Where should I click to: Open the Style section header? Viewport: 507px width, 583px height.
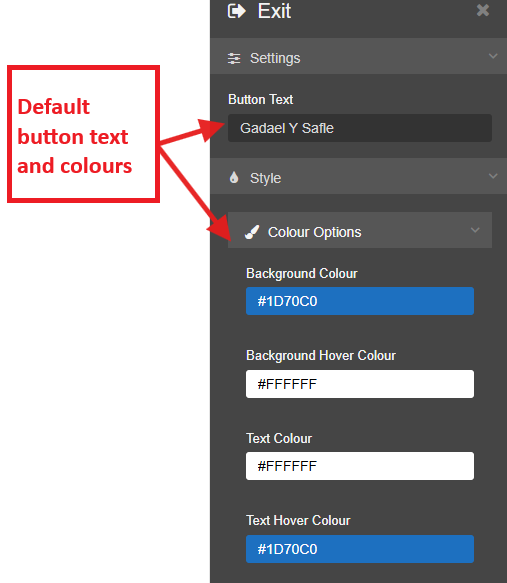358,176
